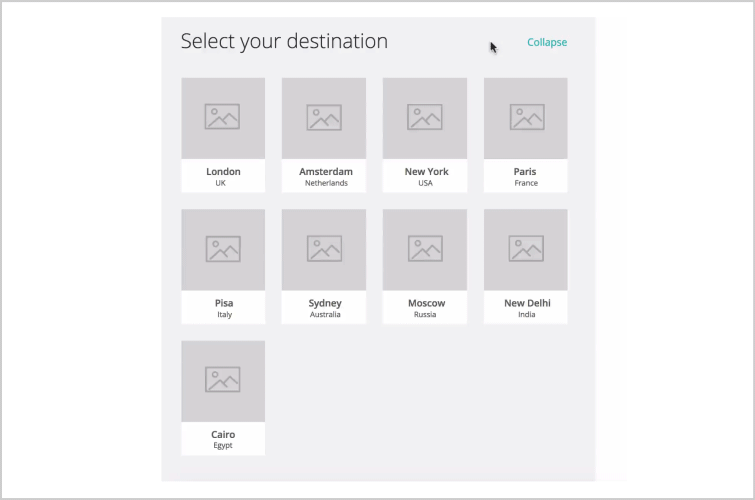Viewport: 755px width, 500px height.
Task: Click the New York picture placeholder
Action: (425, 118)
